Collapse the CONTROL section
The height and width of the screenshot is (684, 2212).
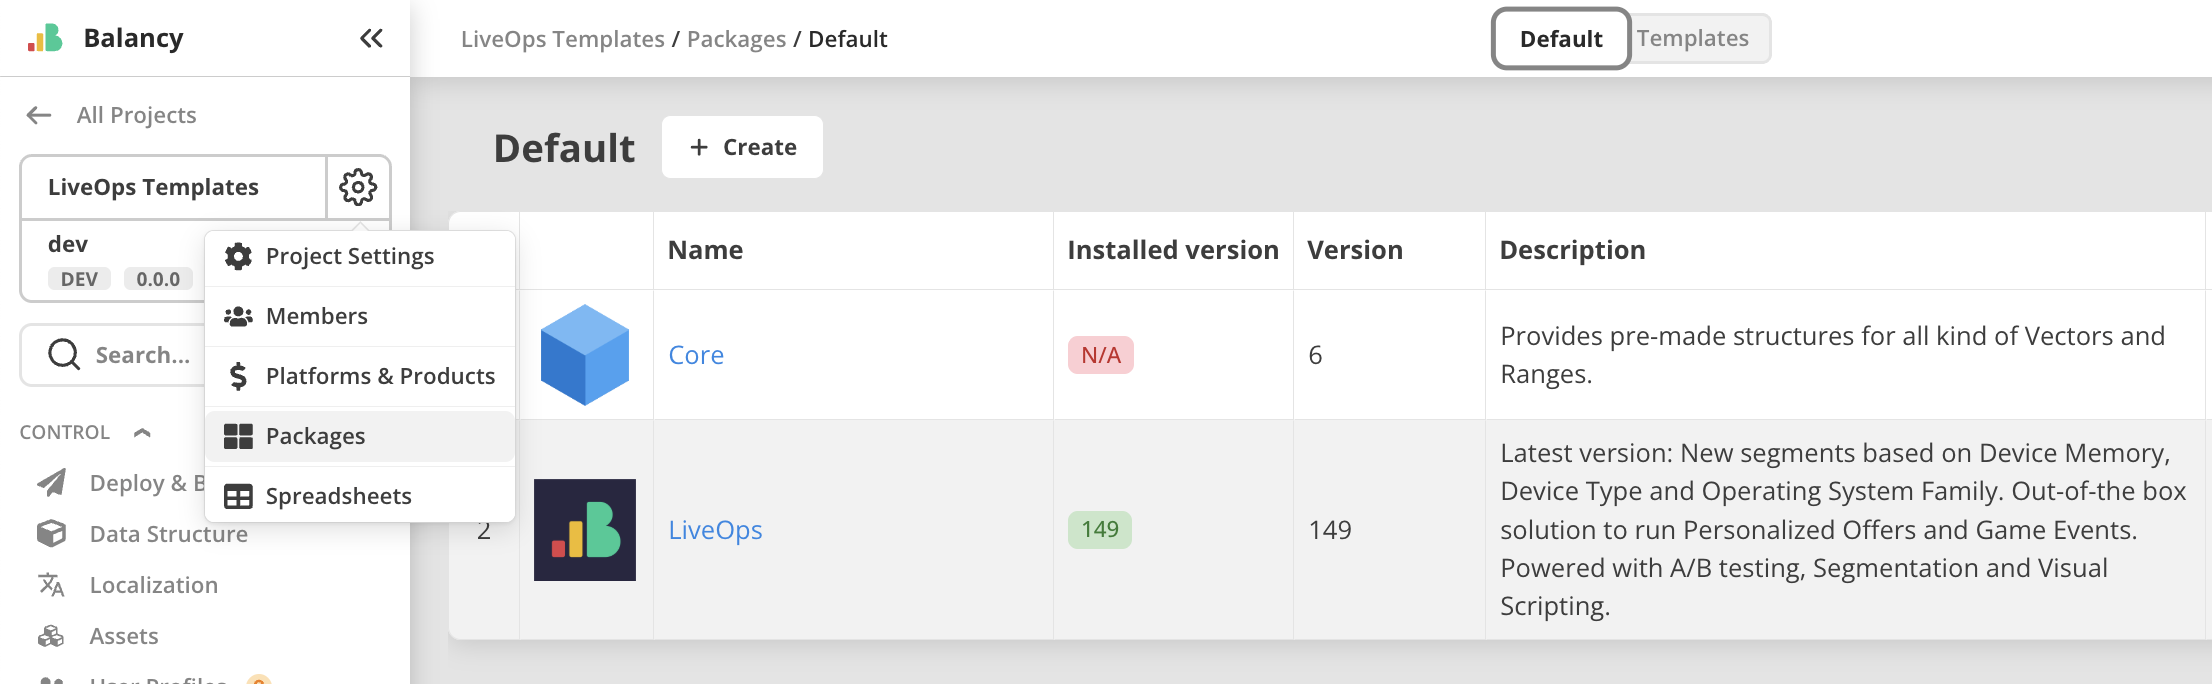click(x=142, y=432)
